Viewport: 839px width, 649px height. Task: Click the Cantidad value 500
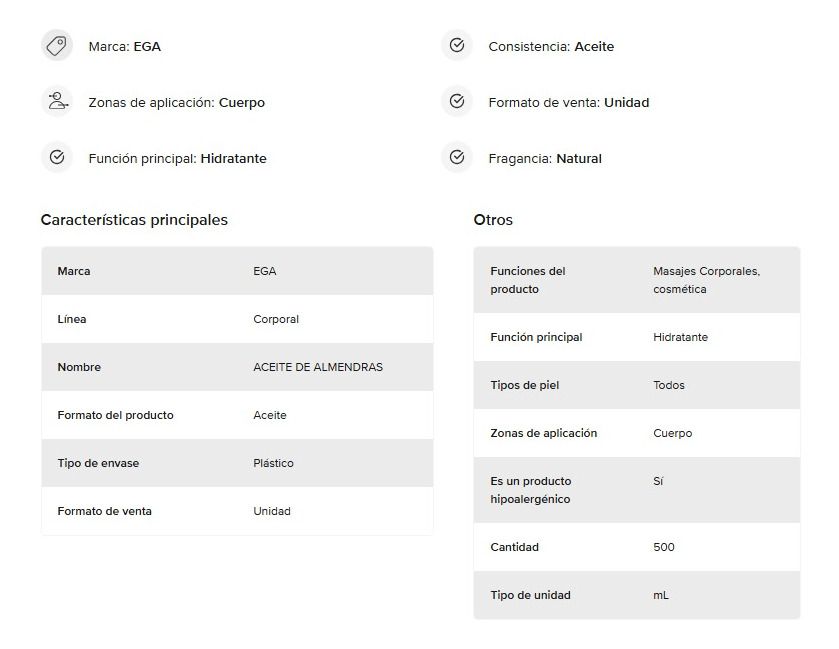pyautogui.click(x=663, y=547)
